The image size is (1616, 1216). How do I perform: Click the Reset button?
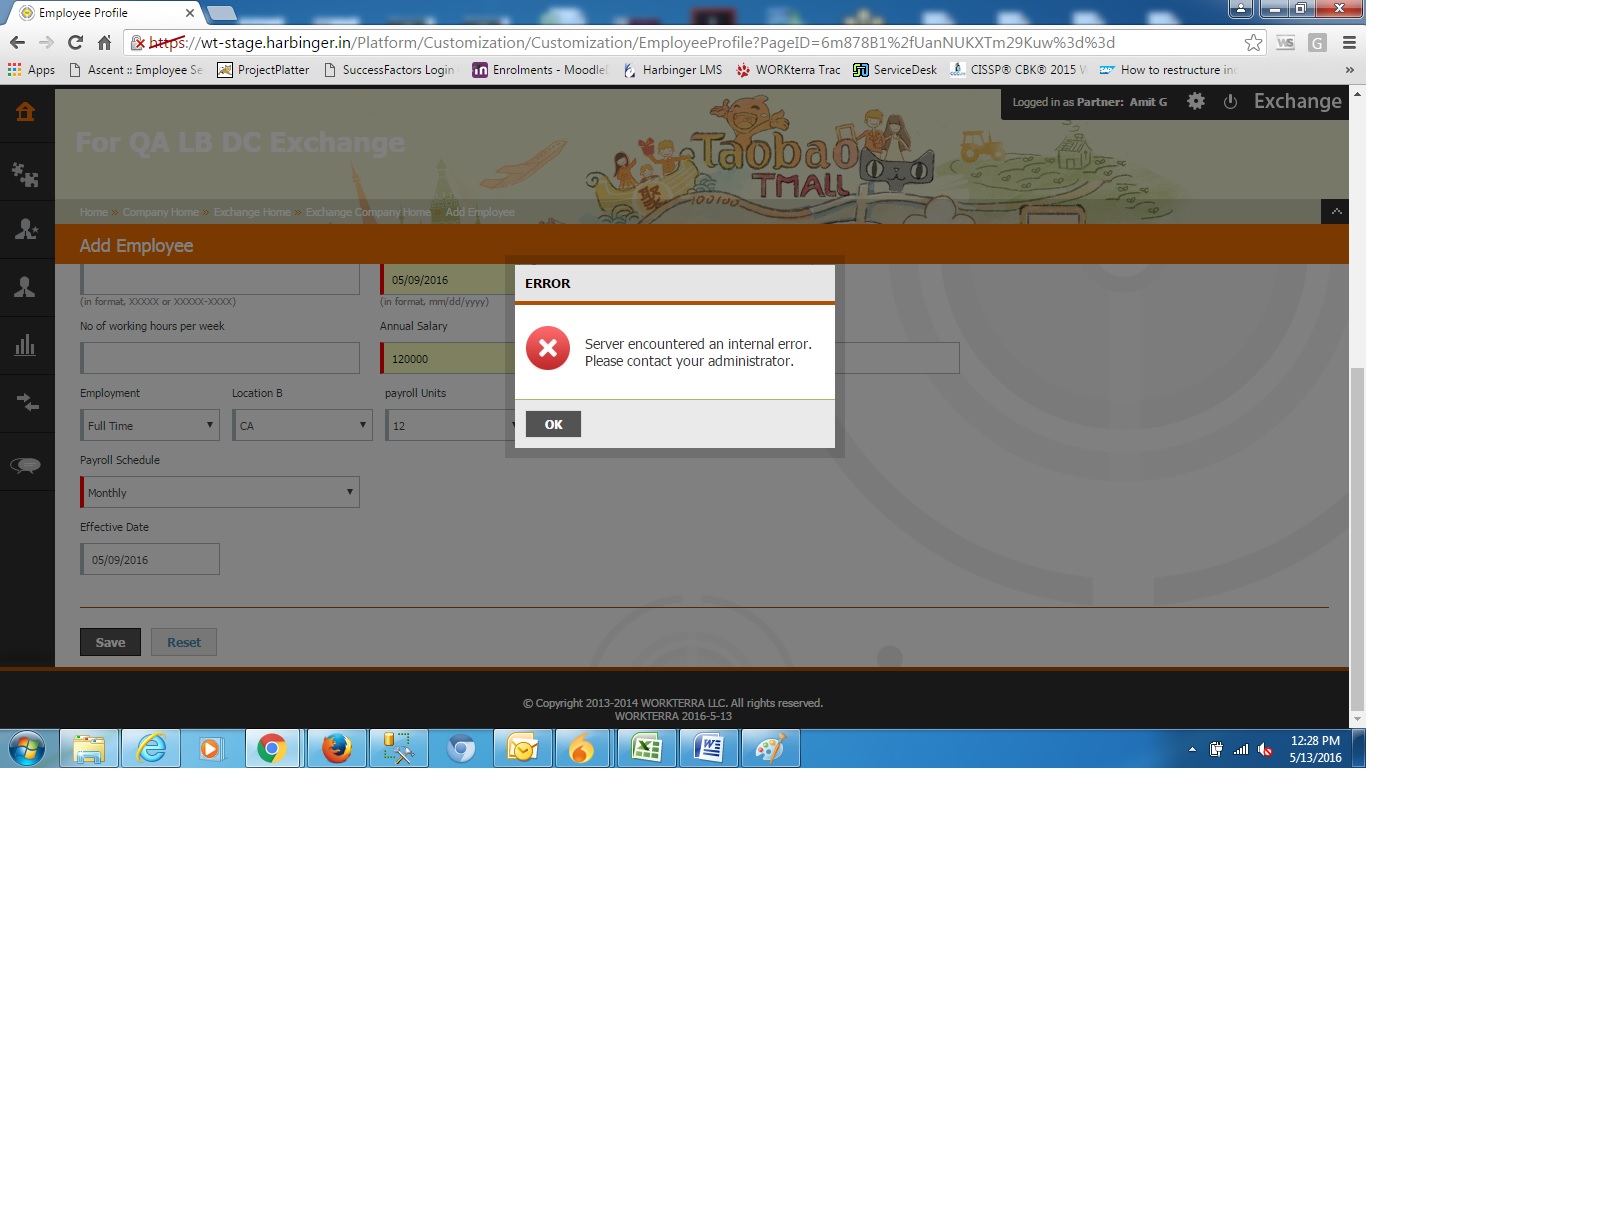point(184,643)
